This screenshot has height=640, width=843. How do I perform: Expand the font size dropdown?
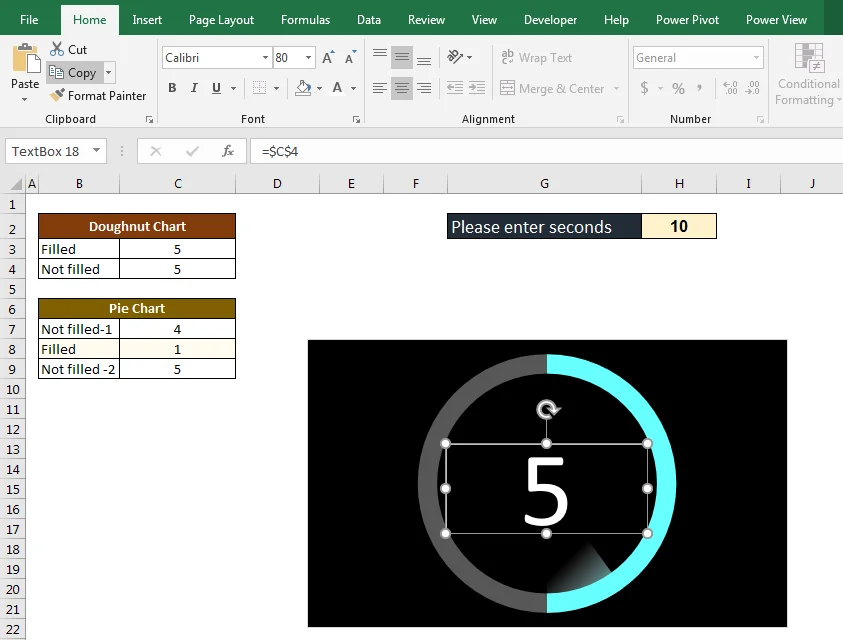coord(309,58)
